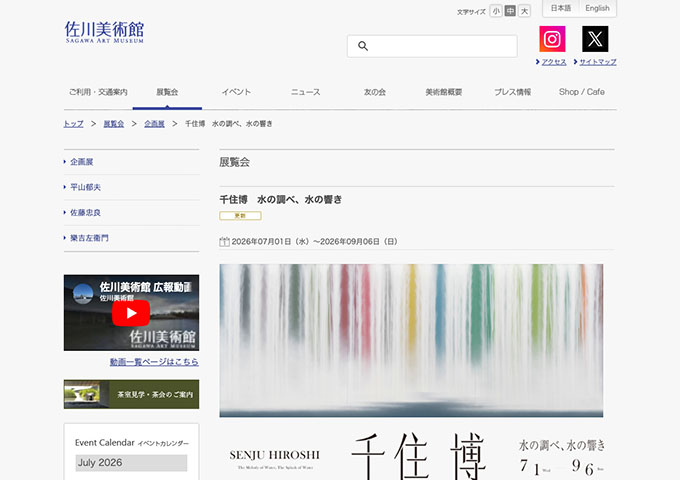Open the 動画一覧ページはこちら link
Image resolution: width=680 pixels, height=480 pixels.
(x=154, y=362)
